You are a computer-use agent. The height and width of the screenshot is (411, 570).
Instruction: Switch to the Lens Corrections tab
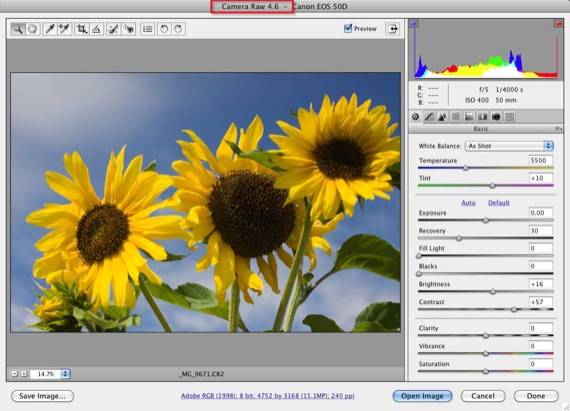click(482, 117)
